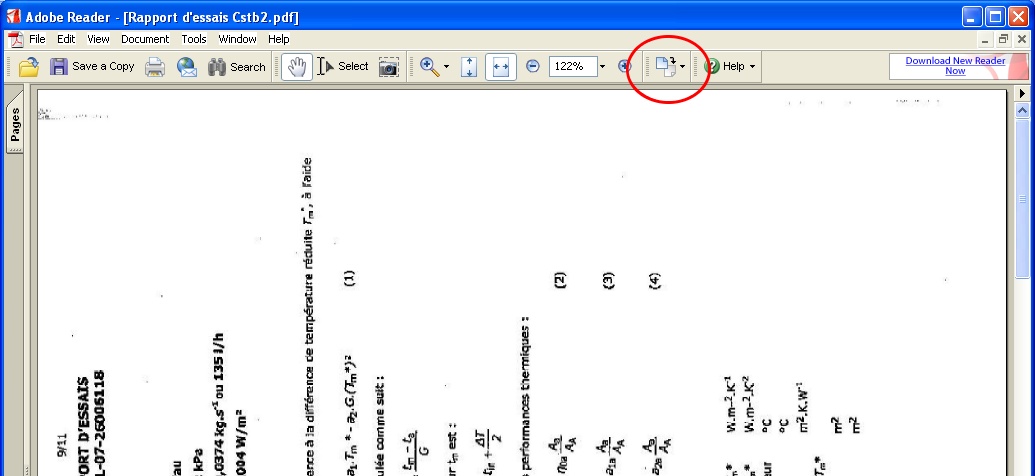Open the Help menu in menu bar
The width and height of the screenshot is (1035, 476).
click(x=279, y=39)
